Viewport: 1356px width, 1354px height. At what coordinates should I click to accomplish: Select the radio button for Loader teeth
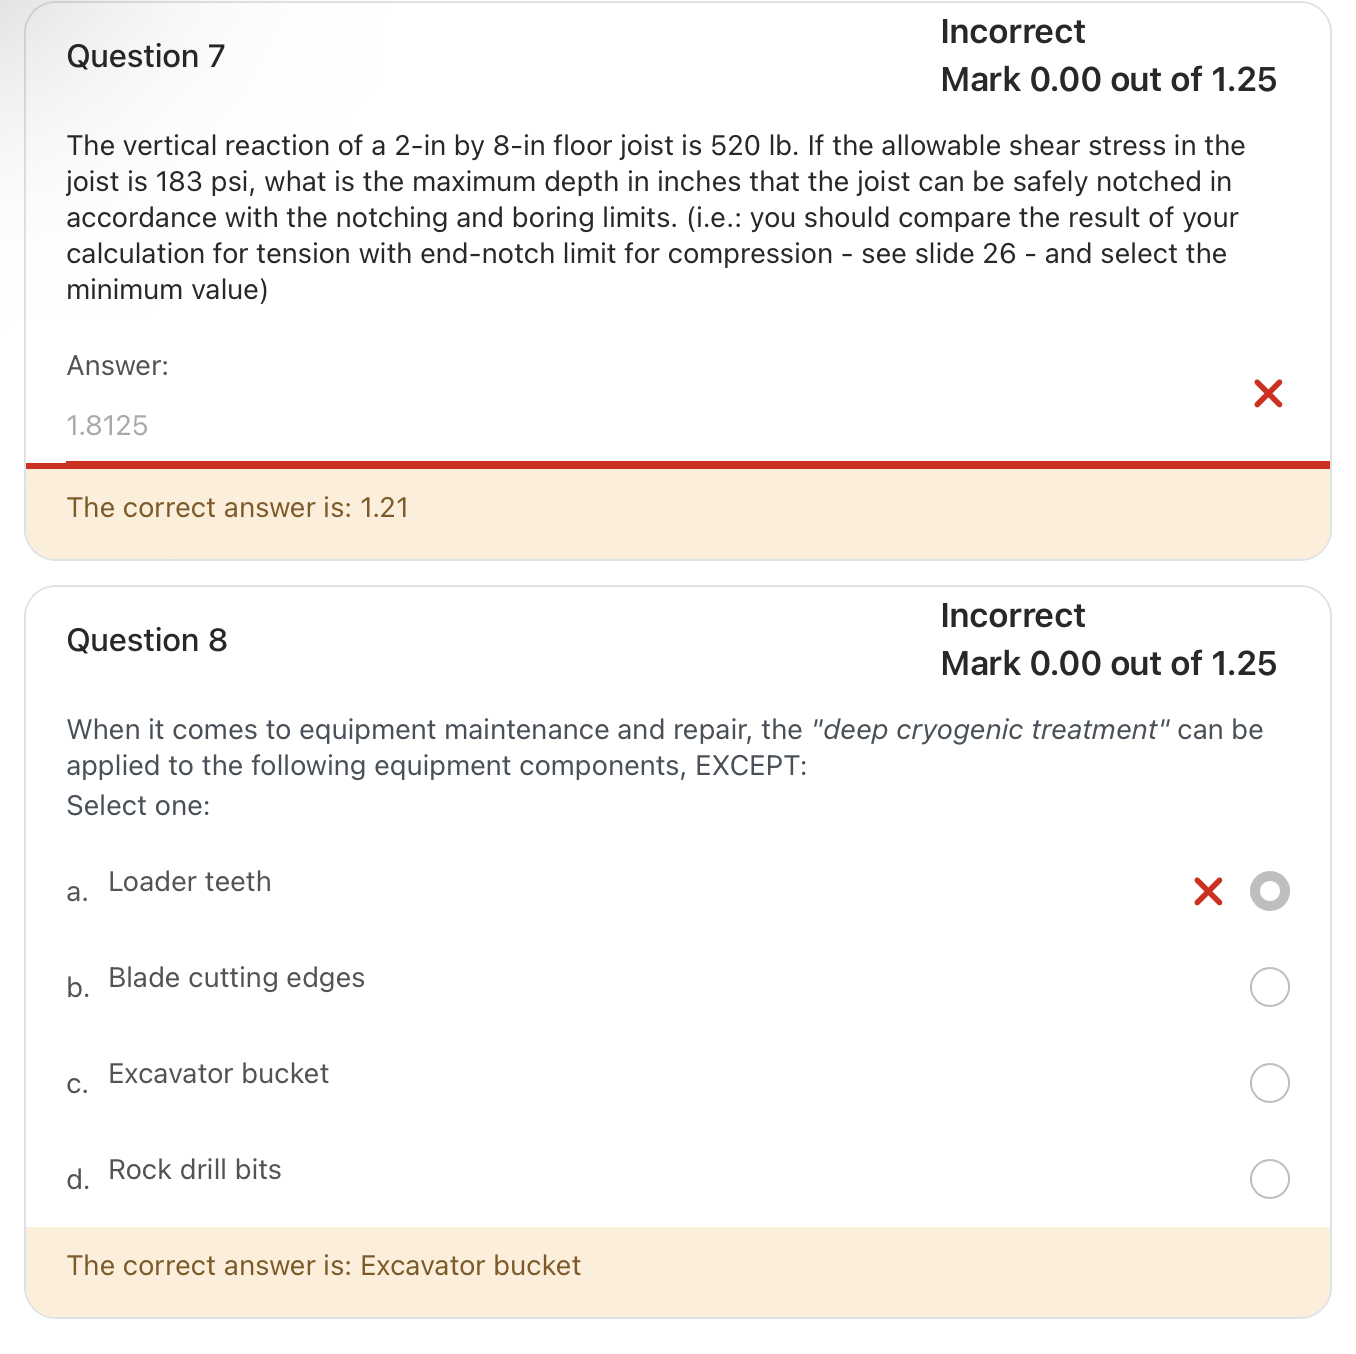(1269, 889)
